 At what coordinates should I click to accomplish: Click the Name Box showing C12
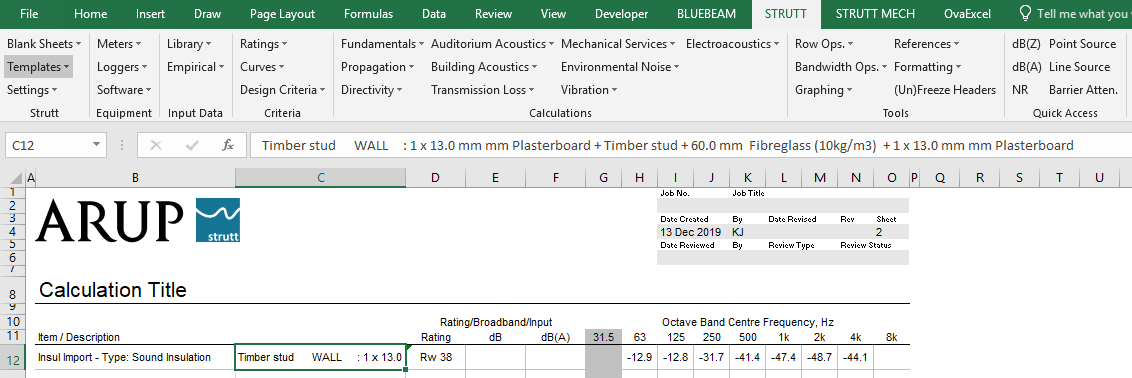(x=49, y=145)
